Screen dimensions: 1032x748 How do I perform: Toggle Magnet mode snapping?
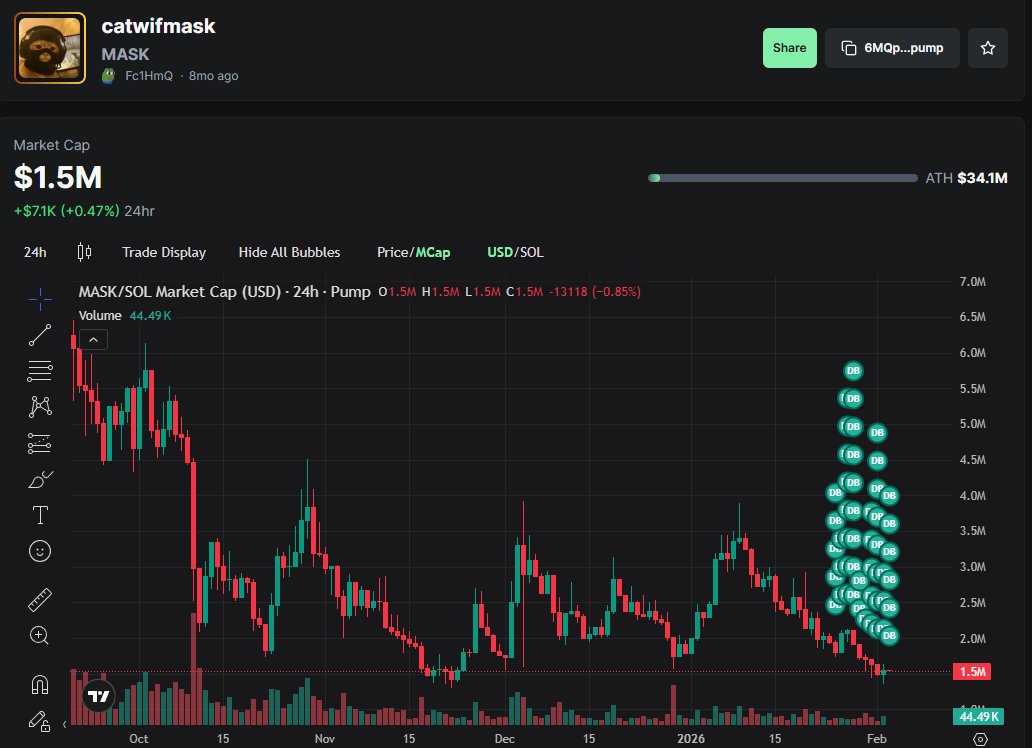pos(40,683)
